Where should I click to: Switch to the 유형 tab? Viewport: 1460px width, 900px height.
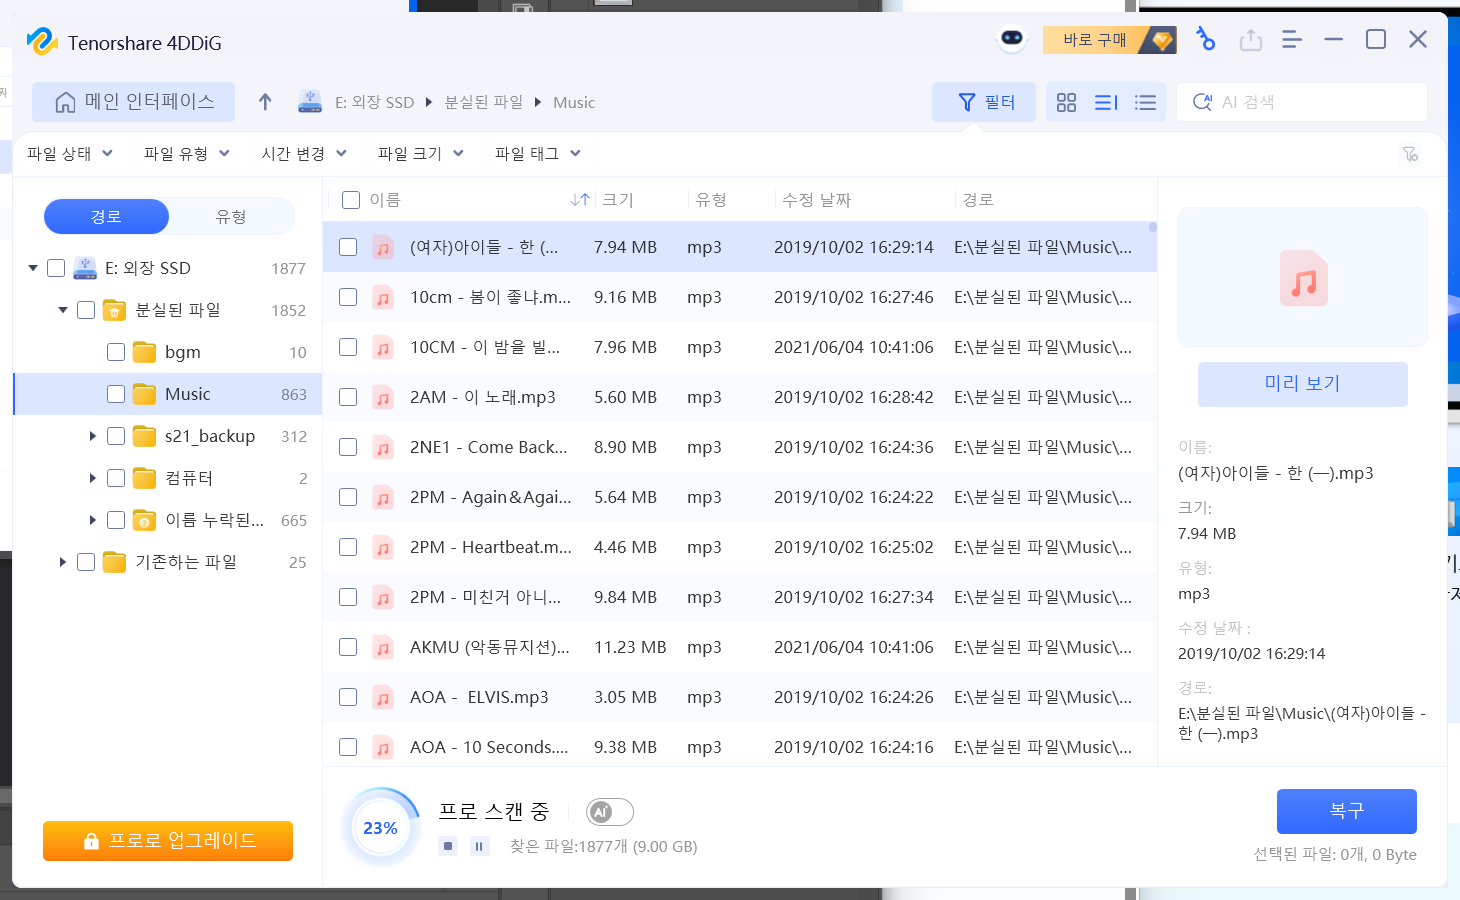[x=231, y=216]
